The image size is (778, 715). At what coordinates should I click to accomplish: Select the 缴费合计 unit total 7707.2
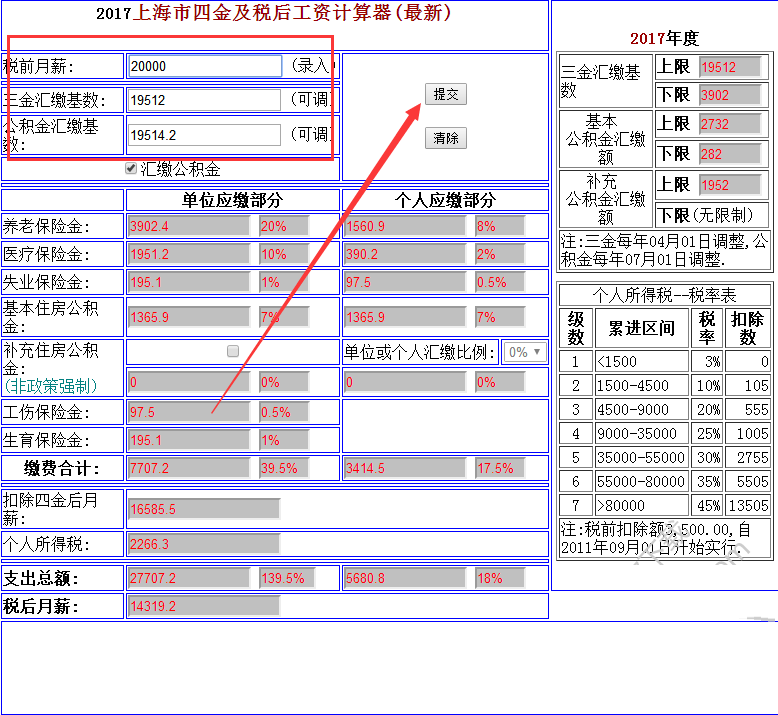click(189, 468)
